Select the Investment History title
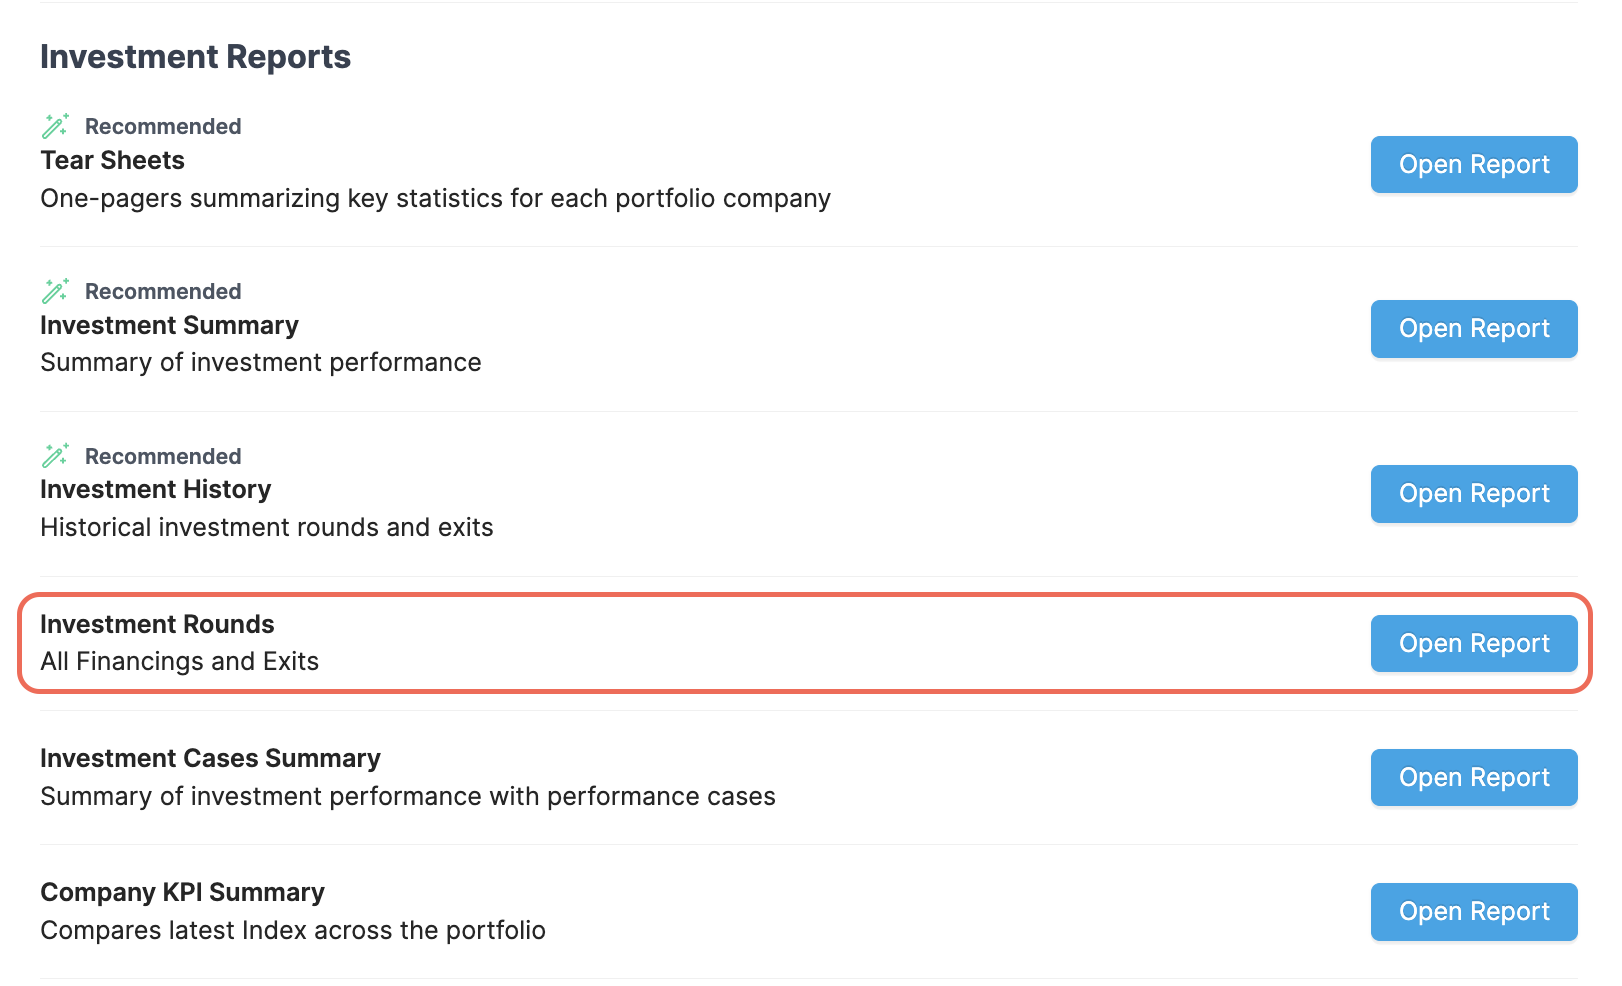Screen dimensions: 1622x986 click(155, 490)
